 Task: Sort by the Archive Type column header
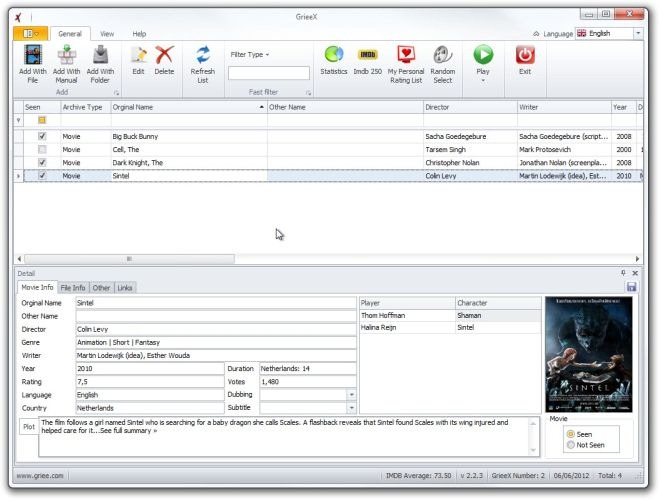pyautogui.click(x=86, y=107)
